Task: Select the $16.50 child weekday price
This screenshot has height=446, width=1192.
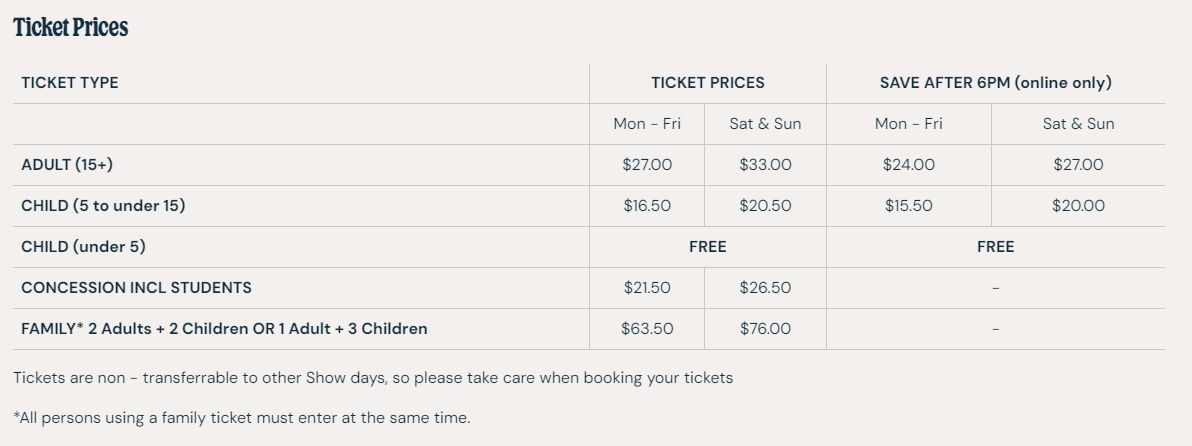Action: pyautogui.click(x=647, y=206)
